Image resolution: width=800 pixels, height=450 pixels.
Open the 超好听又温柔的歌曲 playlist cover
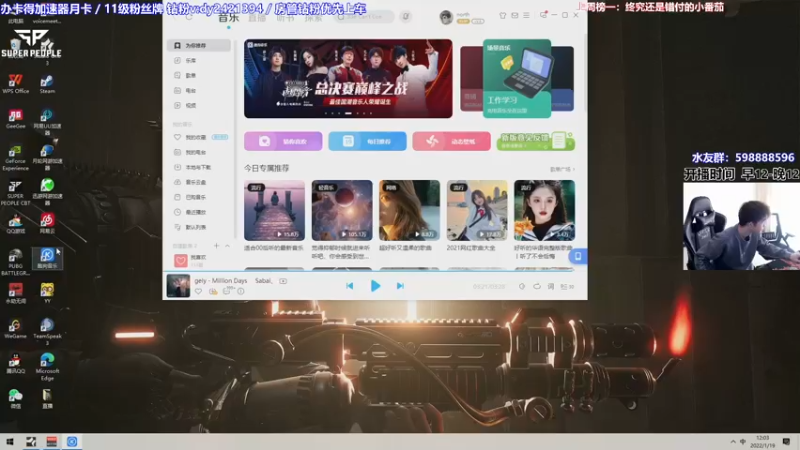(409, 210)
